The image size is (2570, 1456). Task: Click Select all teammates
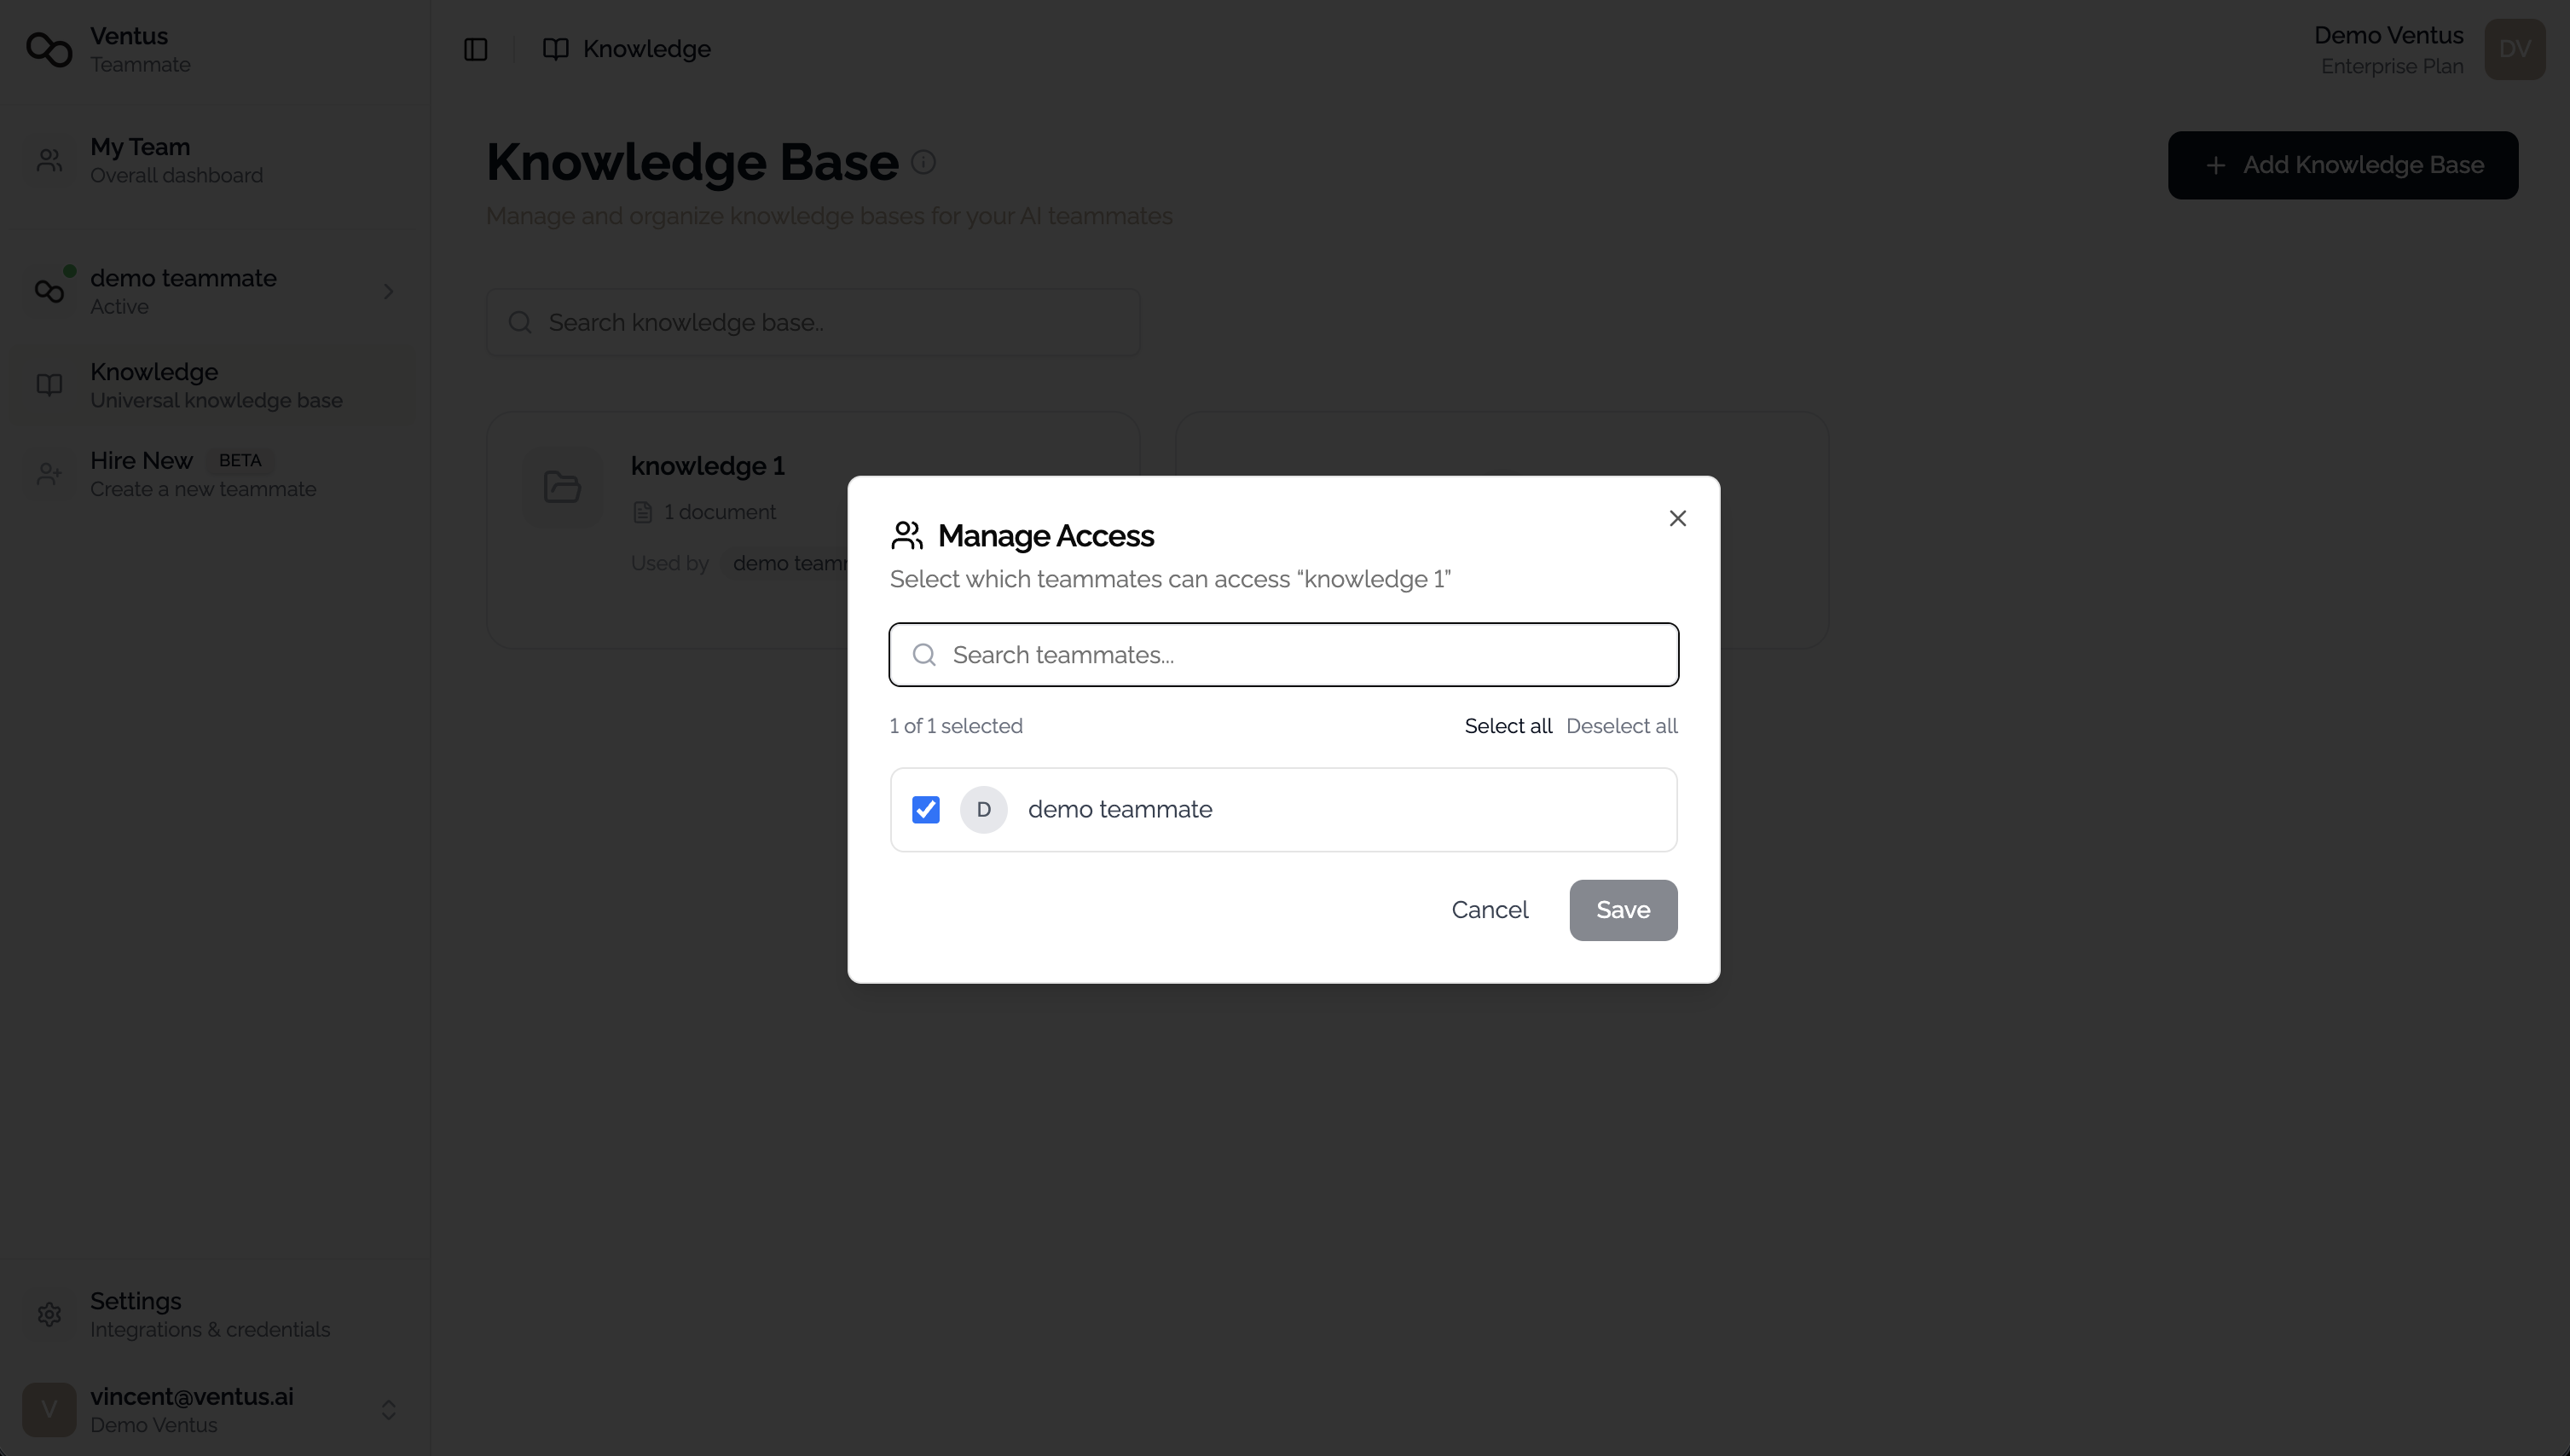coord(1508,725)
